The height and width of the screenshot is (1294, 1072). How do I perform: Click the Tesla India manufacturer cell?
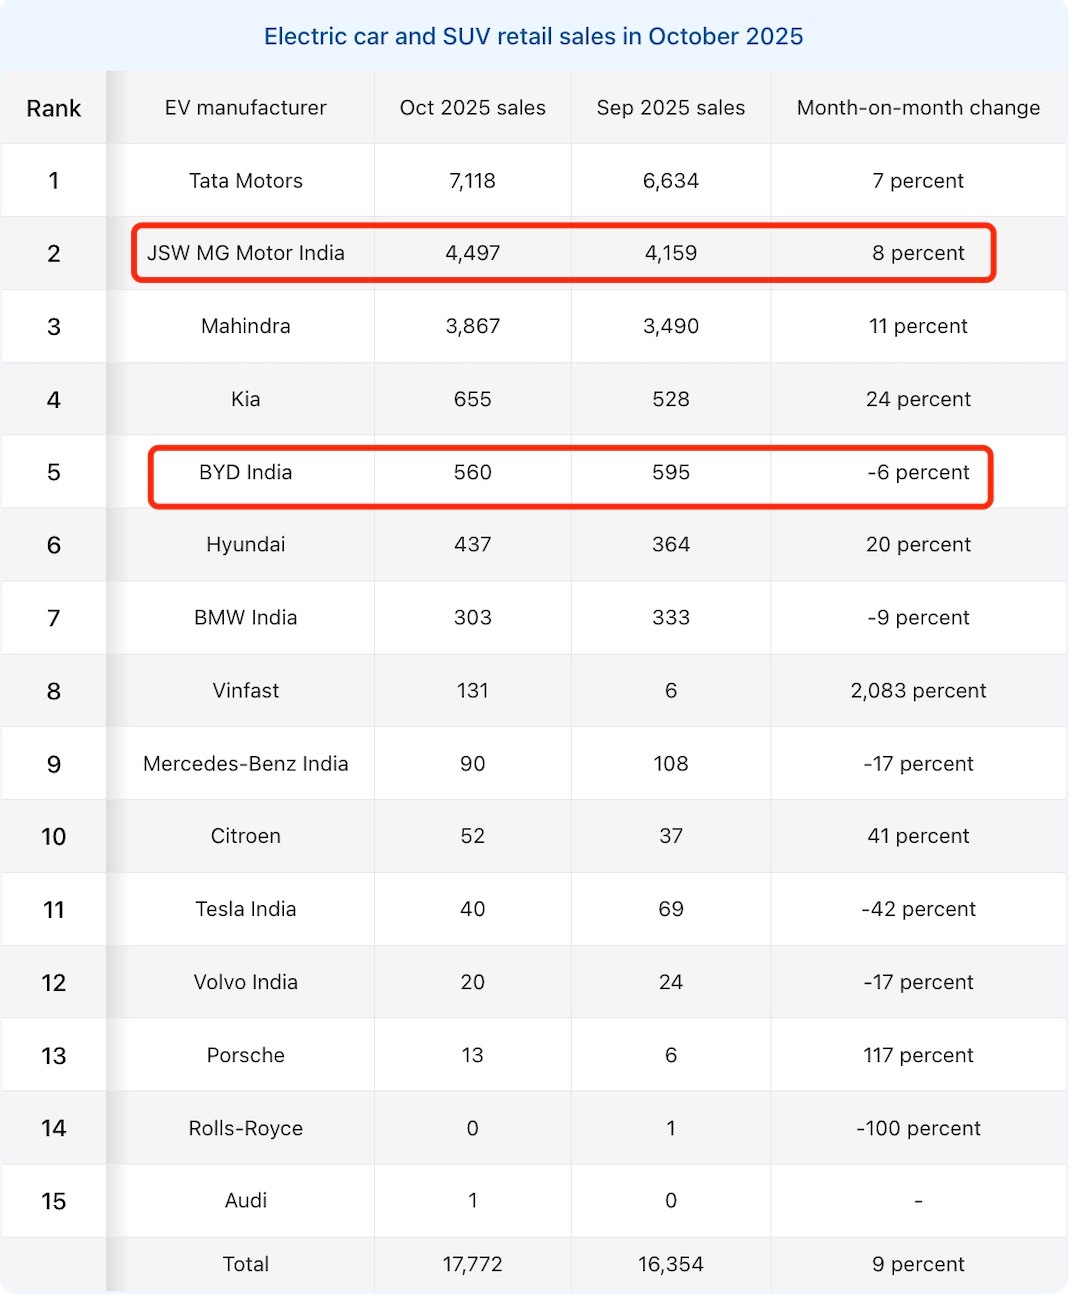click(x=246, y=909)
